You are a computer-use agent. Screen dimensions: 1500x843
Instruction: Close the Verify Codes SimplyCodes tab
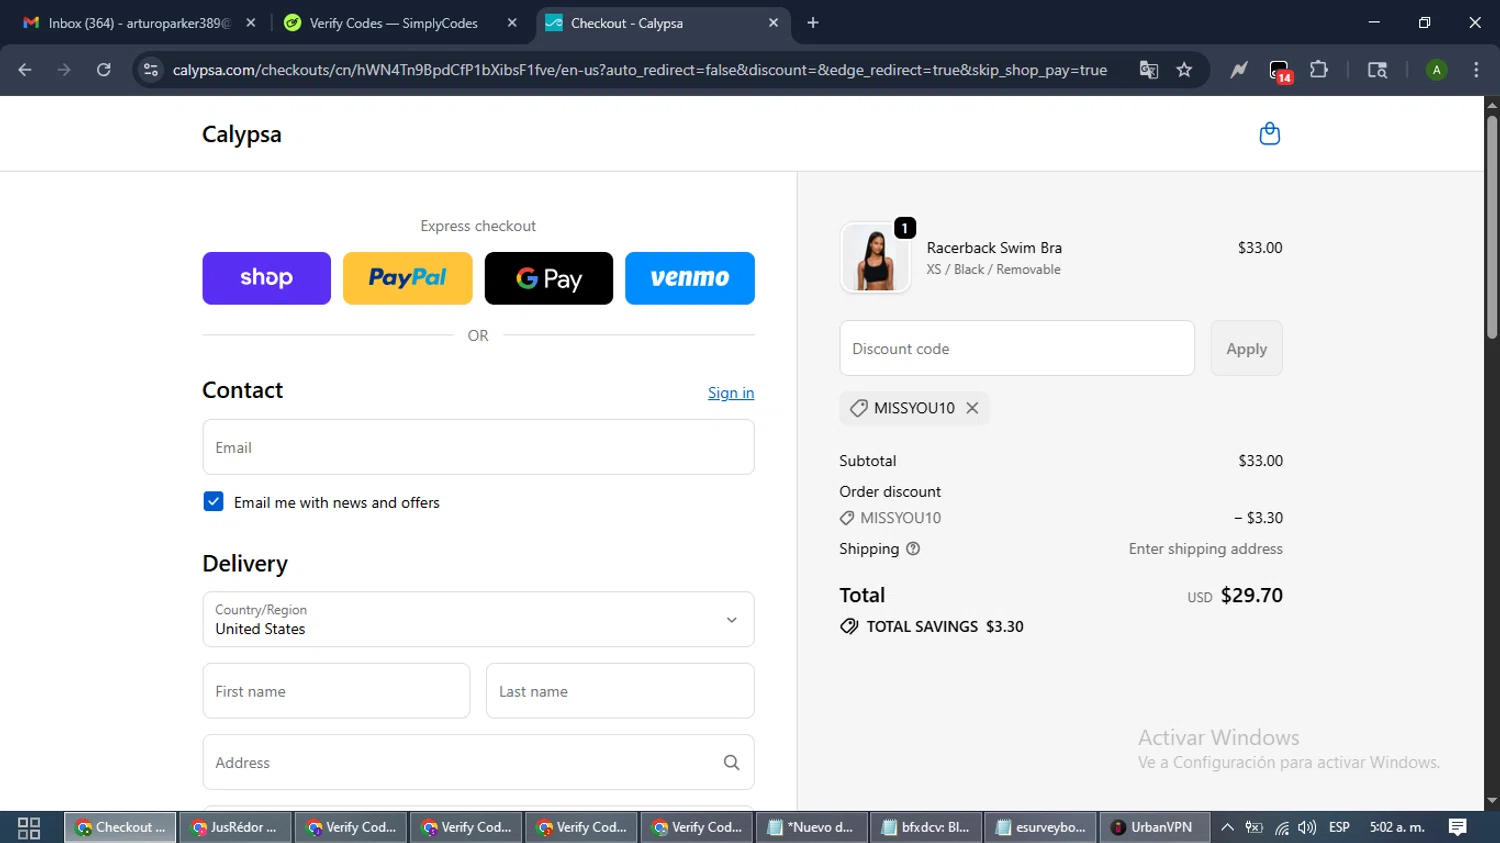click(512, 23)
